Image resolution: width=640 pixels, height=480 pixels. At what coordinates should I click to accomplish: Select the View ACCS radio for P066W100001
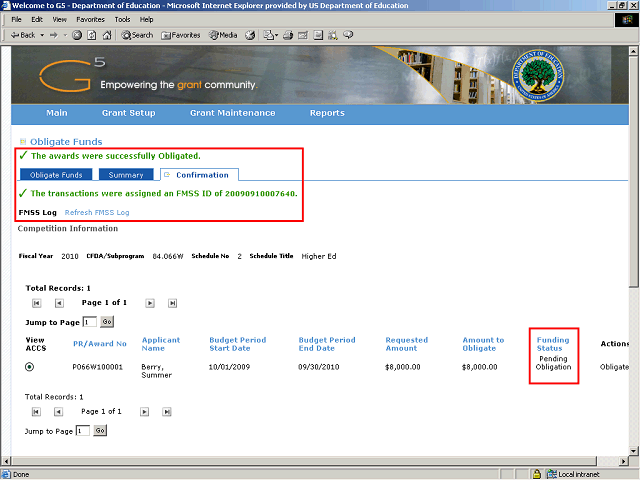click(29, 367)
